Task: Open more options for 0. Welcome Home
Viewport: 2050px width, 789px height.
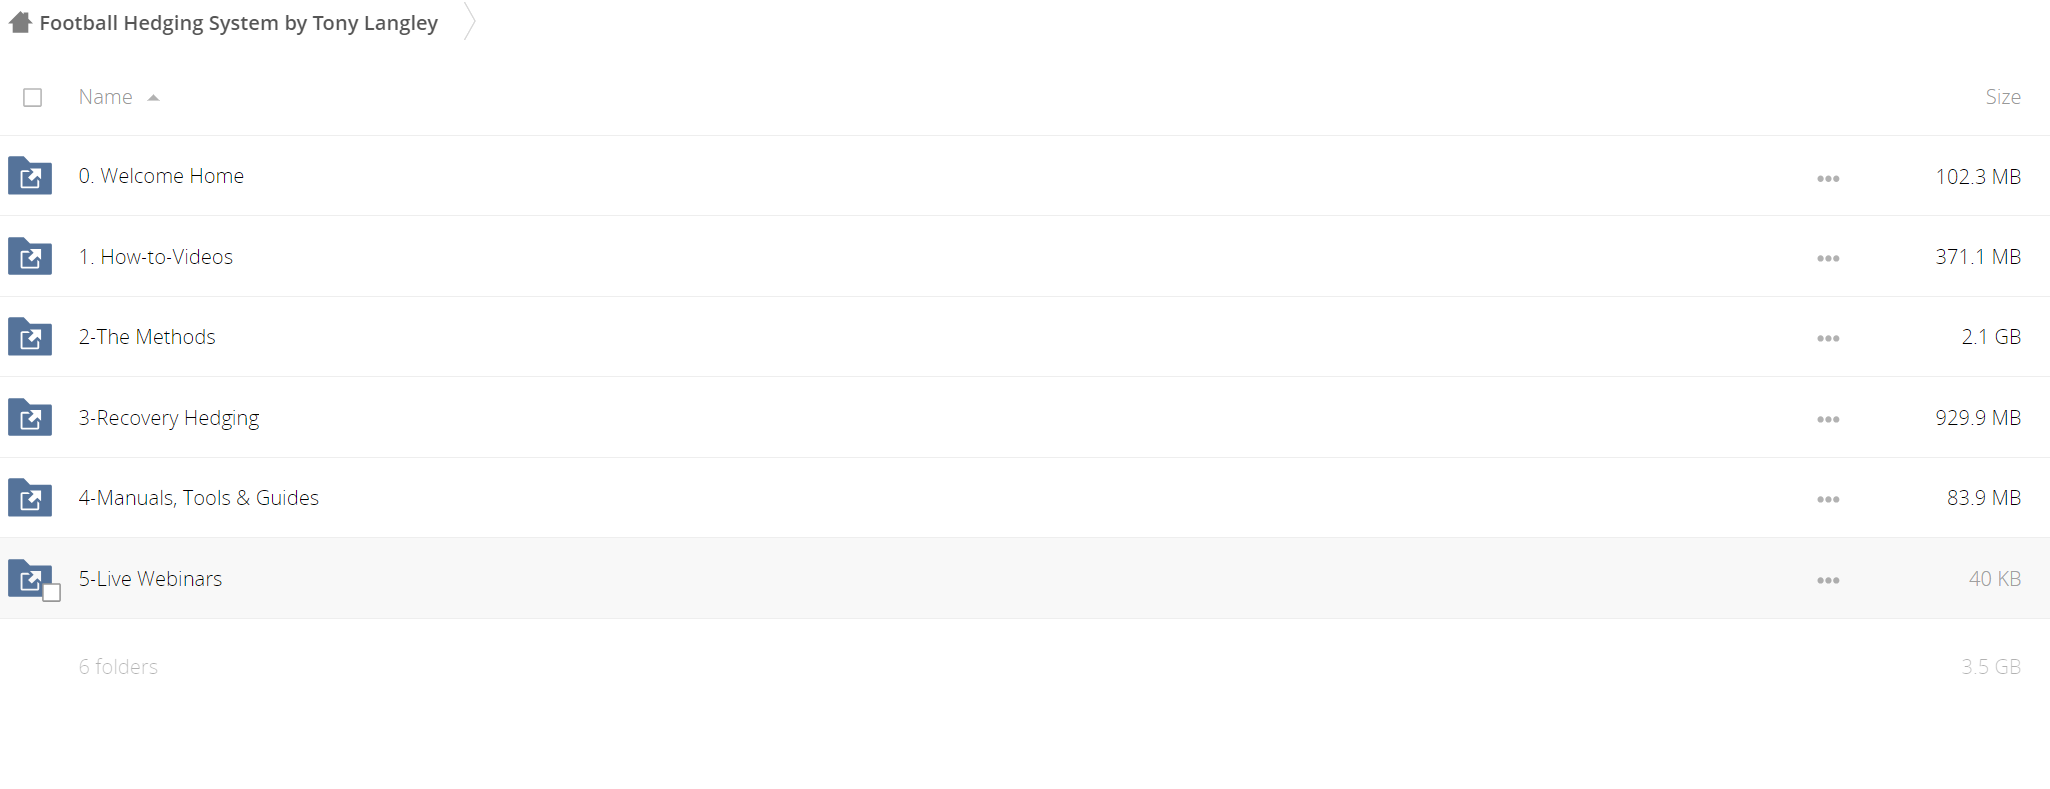Action: coord(1828,178)
